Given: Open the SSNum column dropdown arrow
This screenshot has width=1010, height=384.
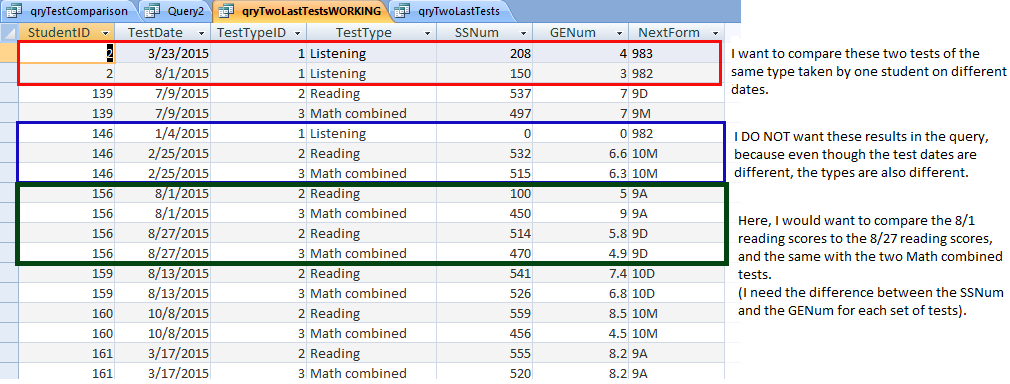Looking at the screenshot, I should coord(525,33).
